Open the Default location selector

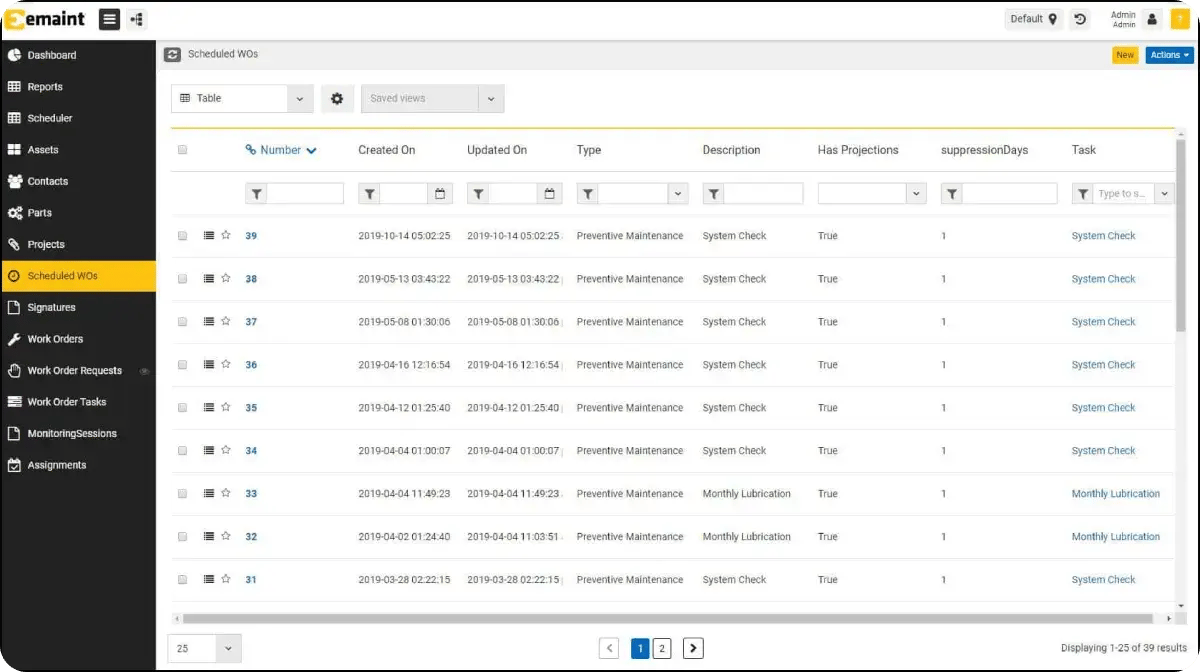point(1033,19)
